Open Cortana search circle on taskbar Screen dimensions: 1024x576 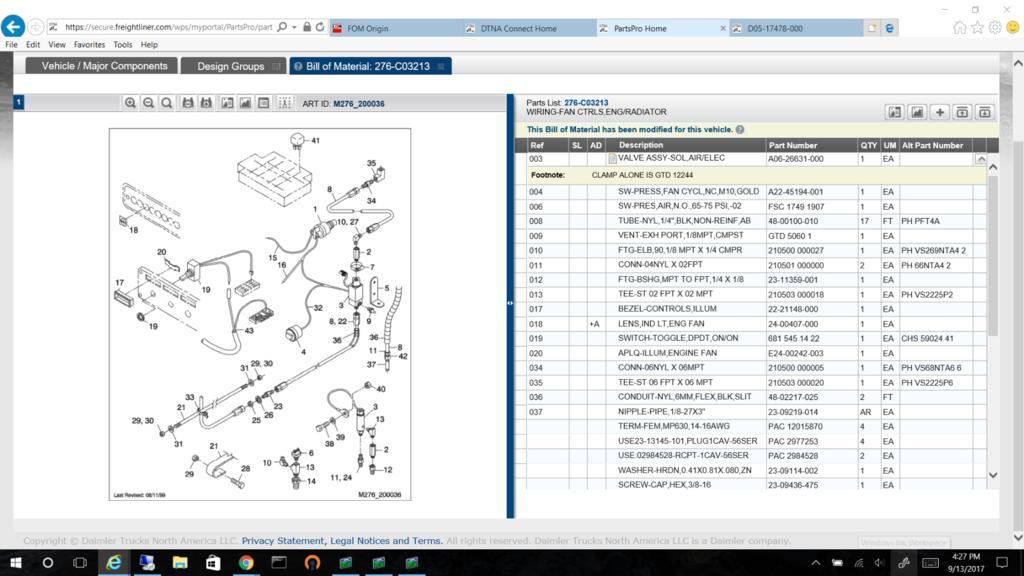pyautogui.click(x=48, y=562)
